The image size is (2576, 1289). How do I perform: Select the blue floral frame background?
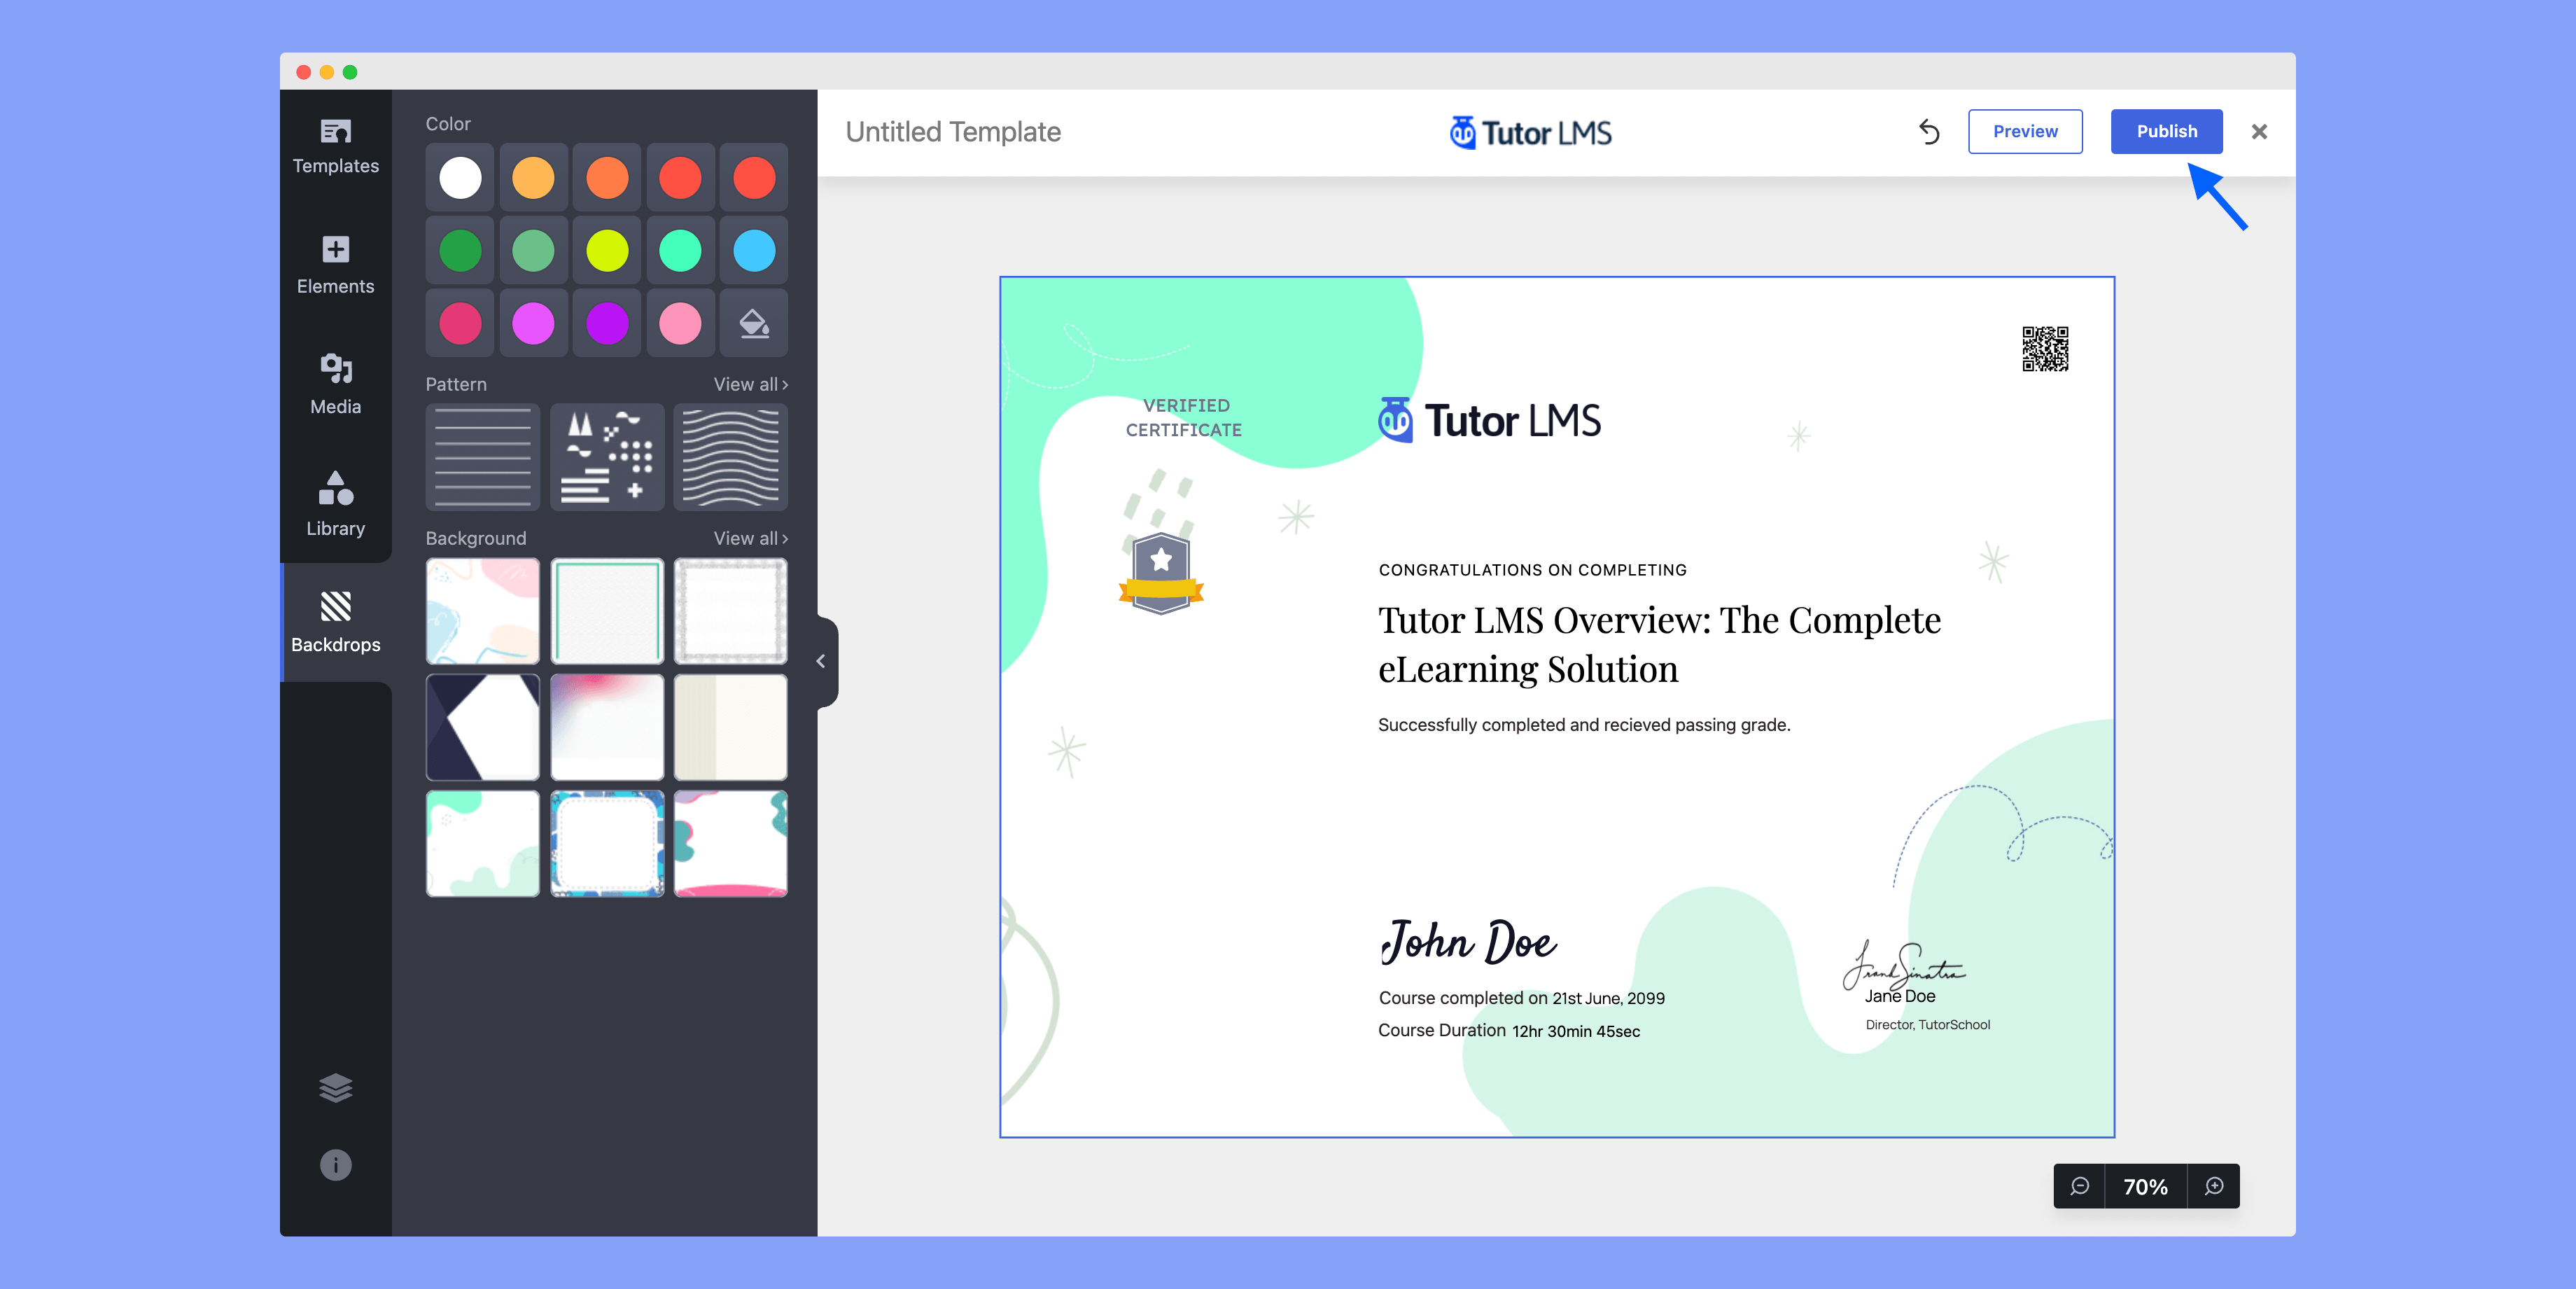pyautogui.click(x=607, y=843)
